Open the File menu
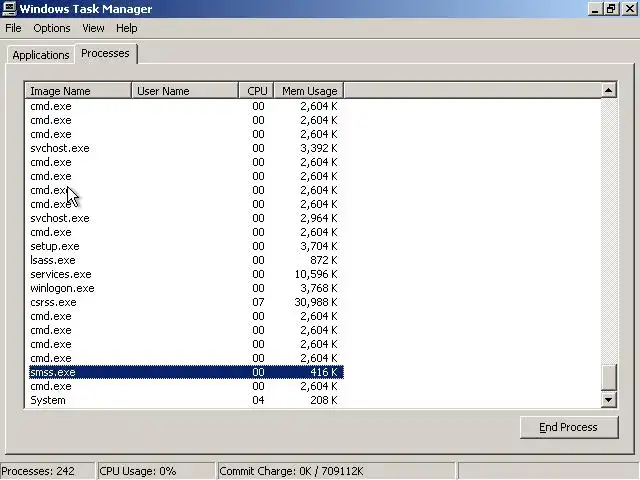Viewport: 640px width, 480px height. click(x=13, y=28)
